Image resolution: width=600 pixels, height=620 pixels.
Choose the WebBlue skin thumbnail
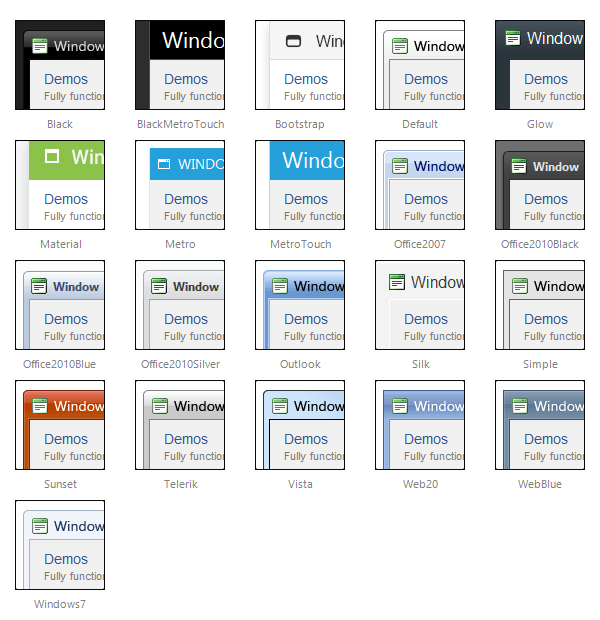540,425
